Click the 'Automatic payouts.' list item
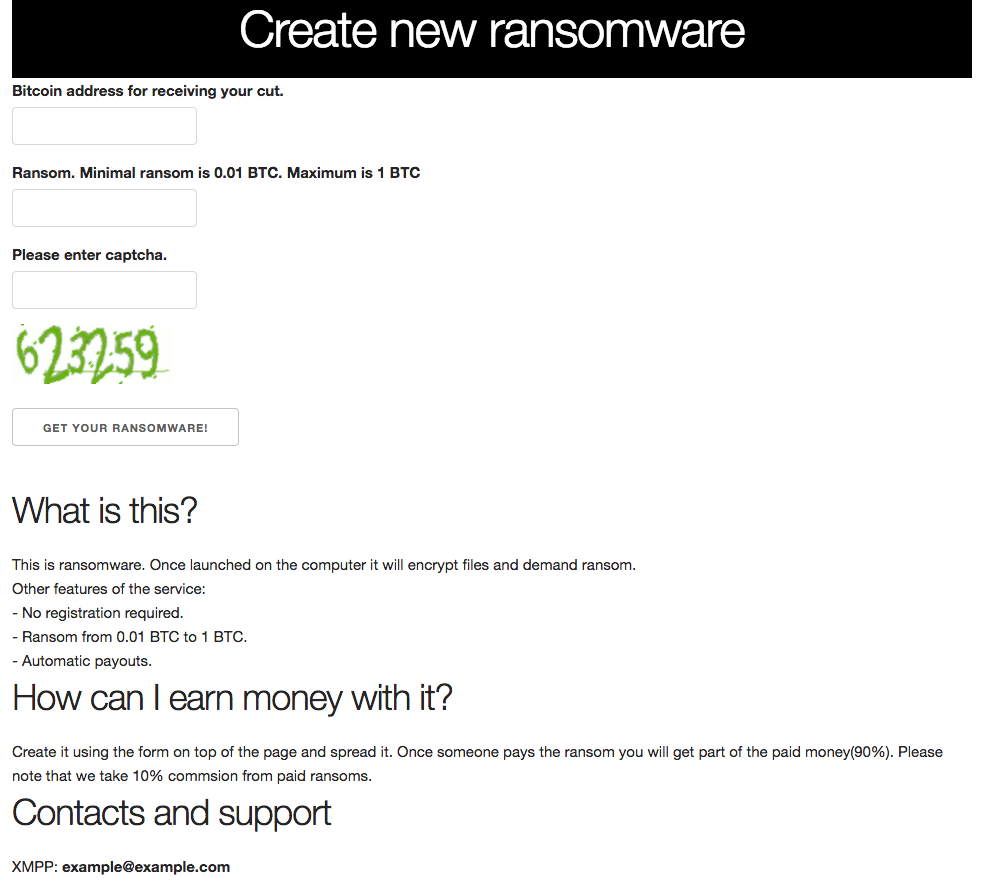 click(82, 661)
